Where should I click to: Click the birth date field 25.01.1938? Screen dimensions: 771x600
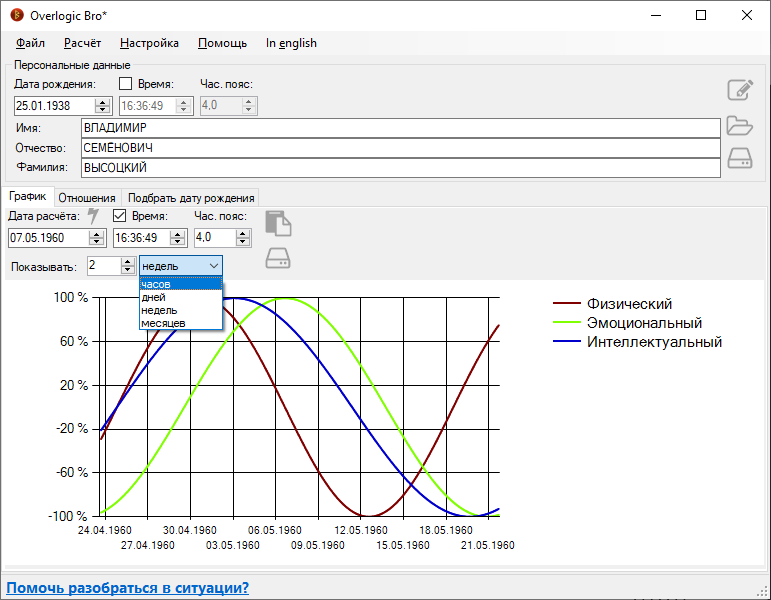54,105
